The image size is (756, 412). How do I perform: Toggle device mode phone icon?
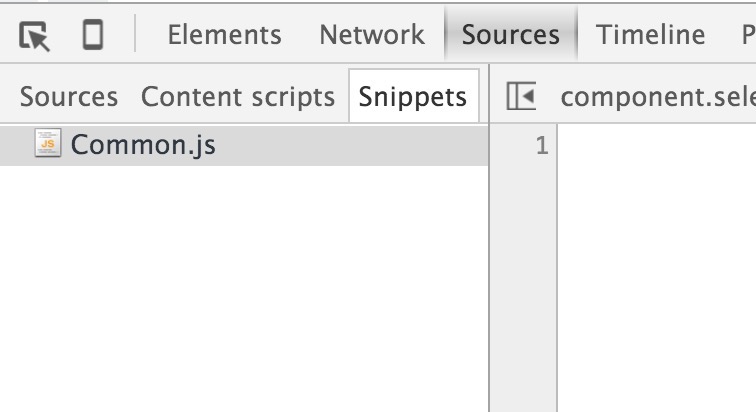pyautogui.click(x=92, y=36)
